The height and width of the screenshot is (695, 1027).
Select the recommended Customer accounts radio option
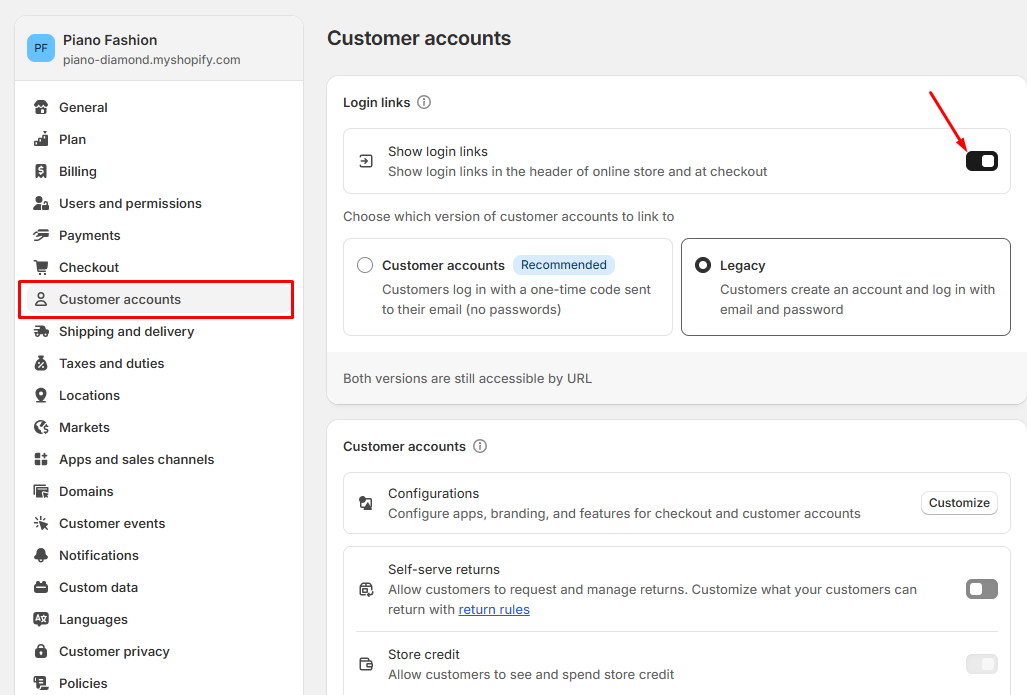click(x=365, y=265)
